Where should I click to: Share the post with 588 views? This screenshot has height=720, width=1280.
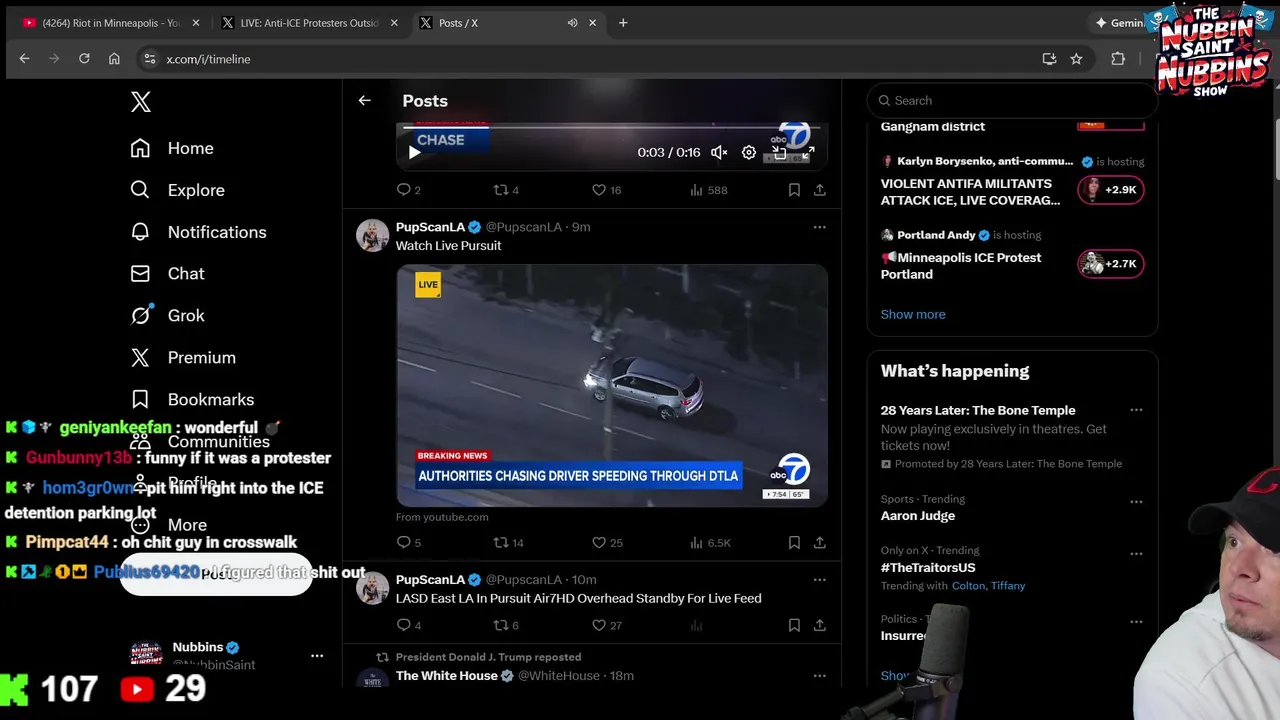click(x=820, y=190)
